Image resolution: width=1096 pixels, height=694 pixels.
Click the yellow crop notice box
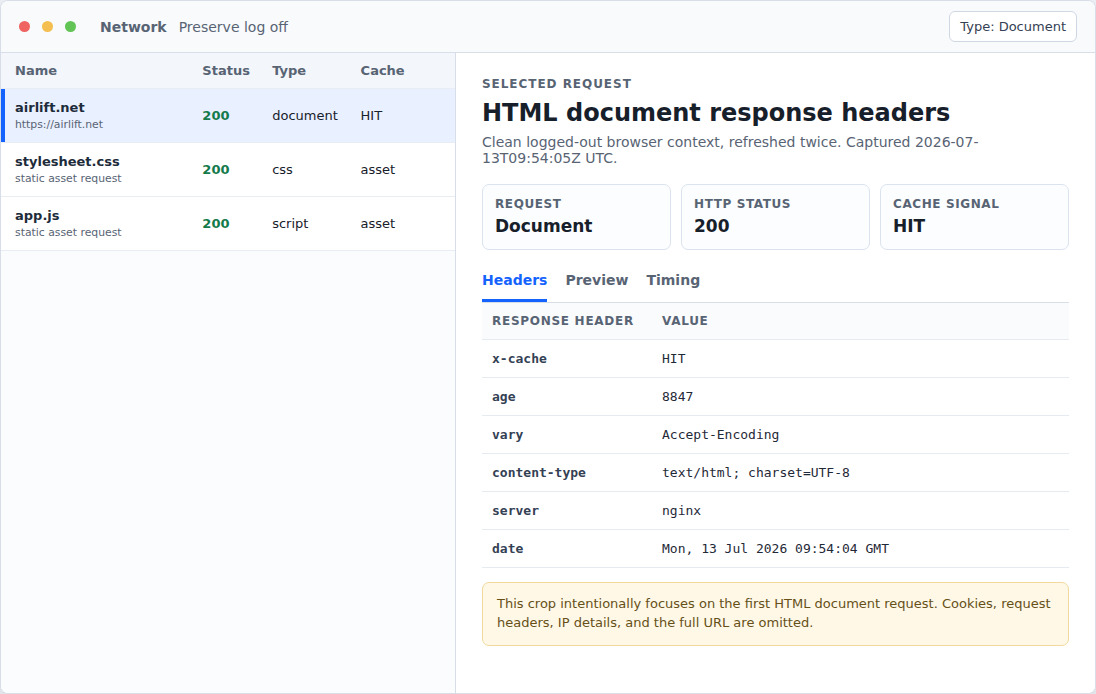tap(775, 614)
